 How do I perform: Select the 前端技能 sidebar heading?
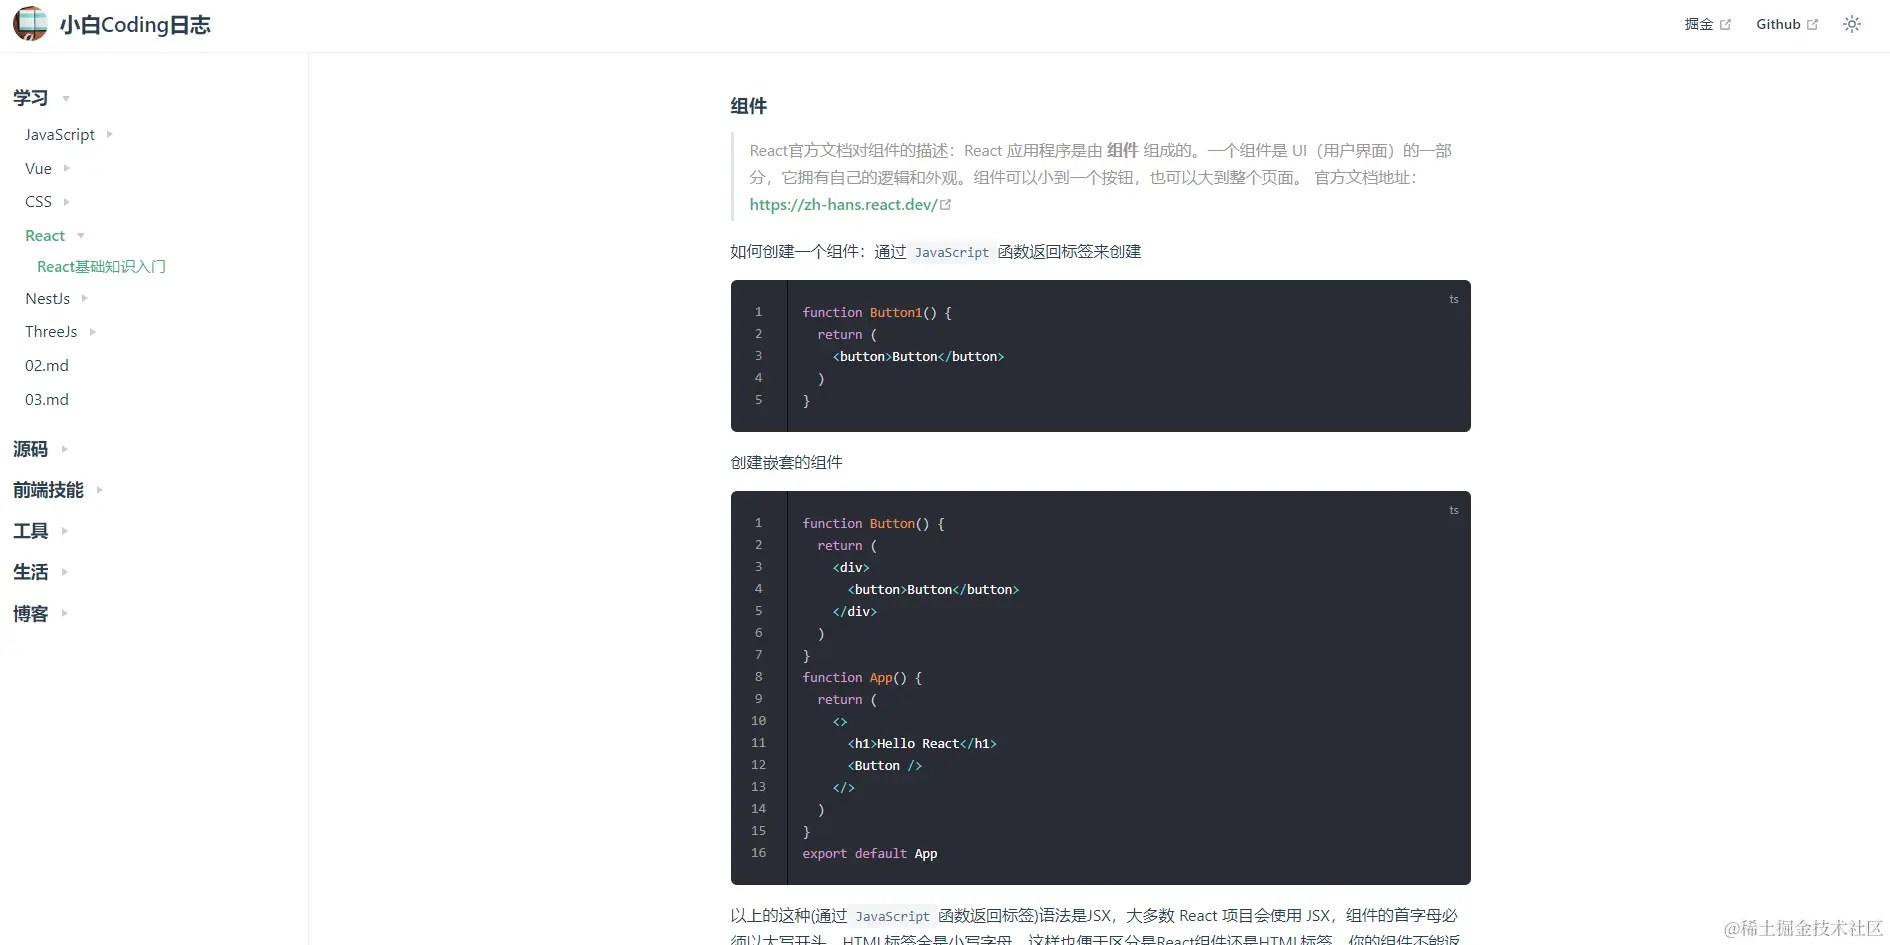(x=48, y=490)
